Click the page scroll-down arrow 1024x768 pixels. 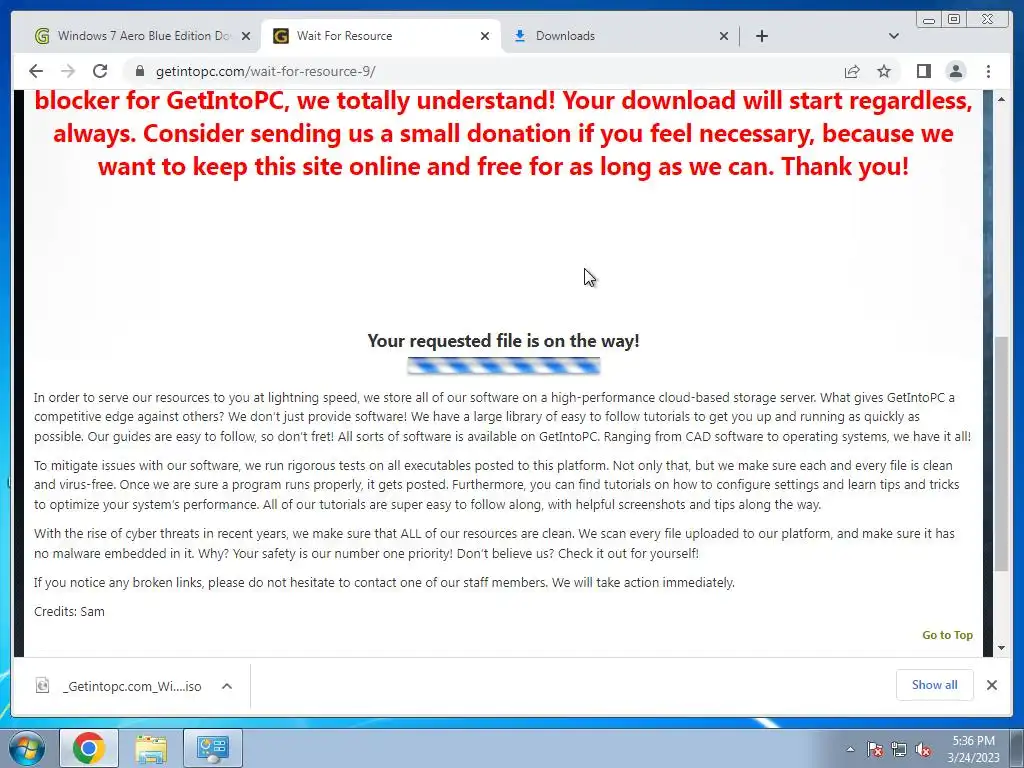pos(1001,648)
